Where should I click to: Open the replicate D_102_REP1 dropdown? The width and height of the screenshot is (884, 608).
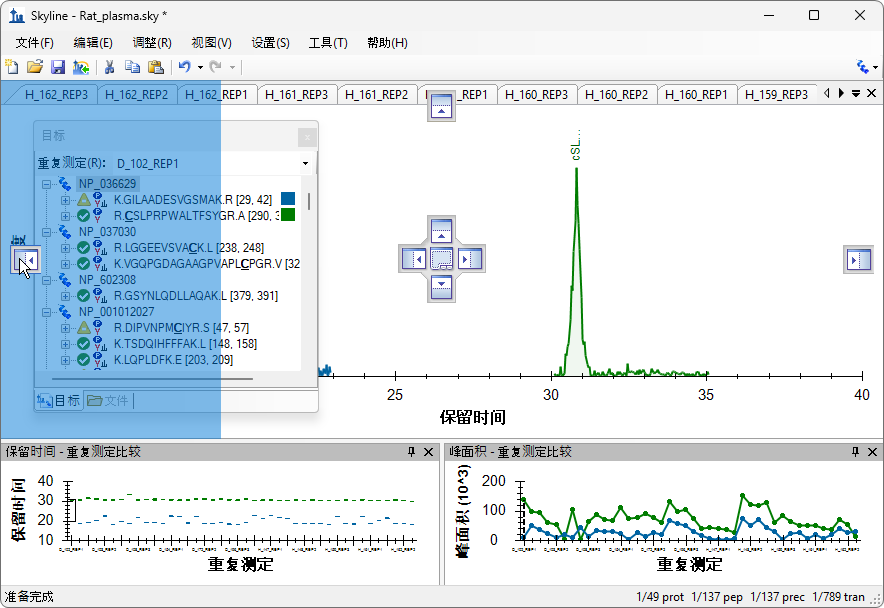pyautogui.click(x=305, y=163)
